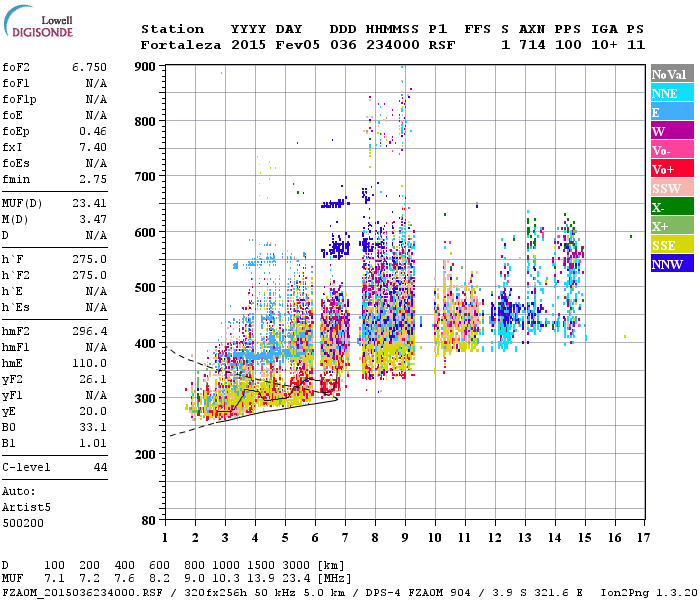Click the year 2015 in header
The image size is (700, 600).
[248, 45]
